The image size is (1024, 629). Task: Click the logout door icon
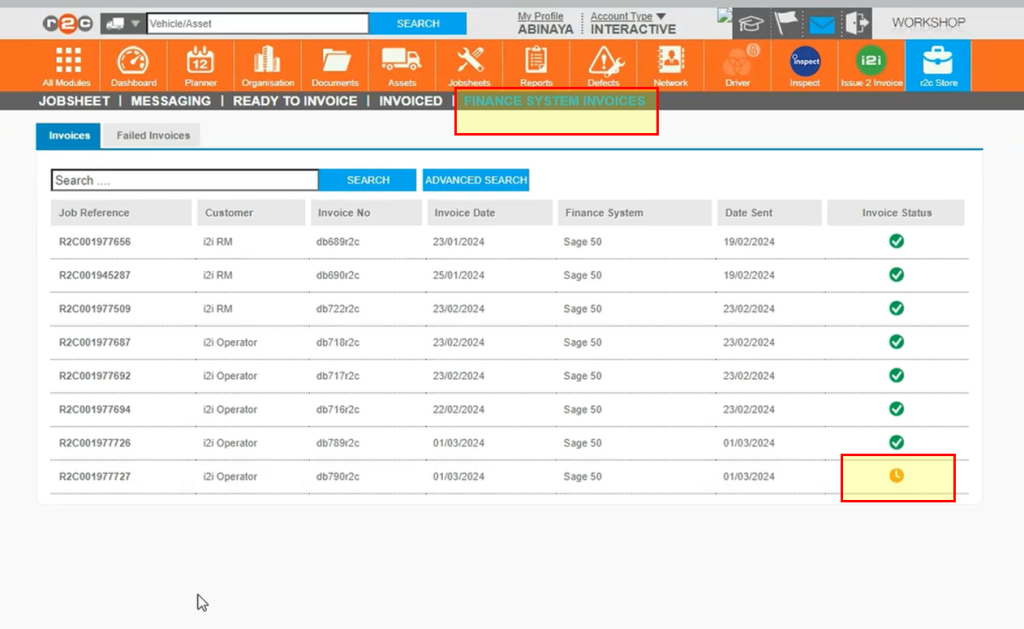click(x=855, y=22)
